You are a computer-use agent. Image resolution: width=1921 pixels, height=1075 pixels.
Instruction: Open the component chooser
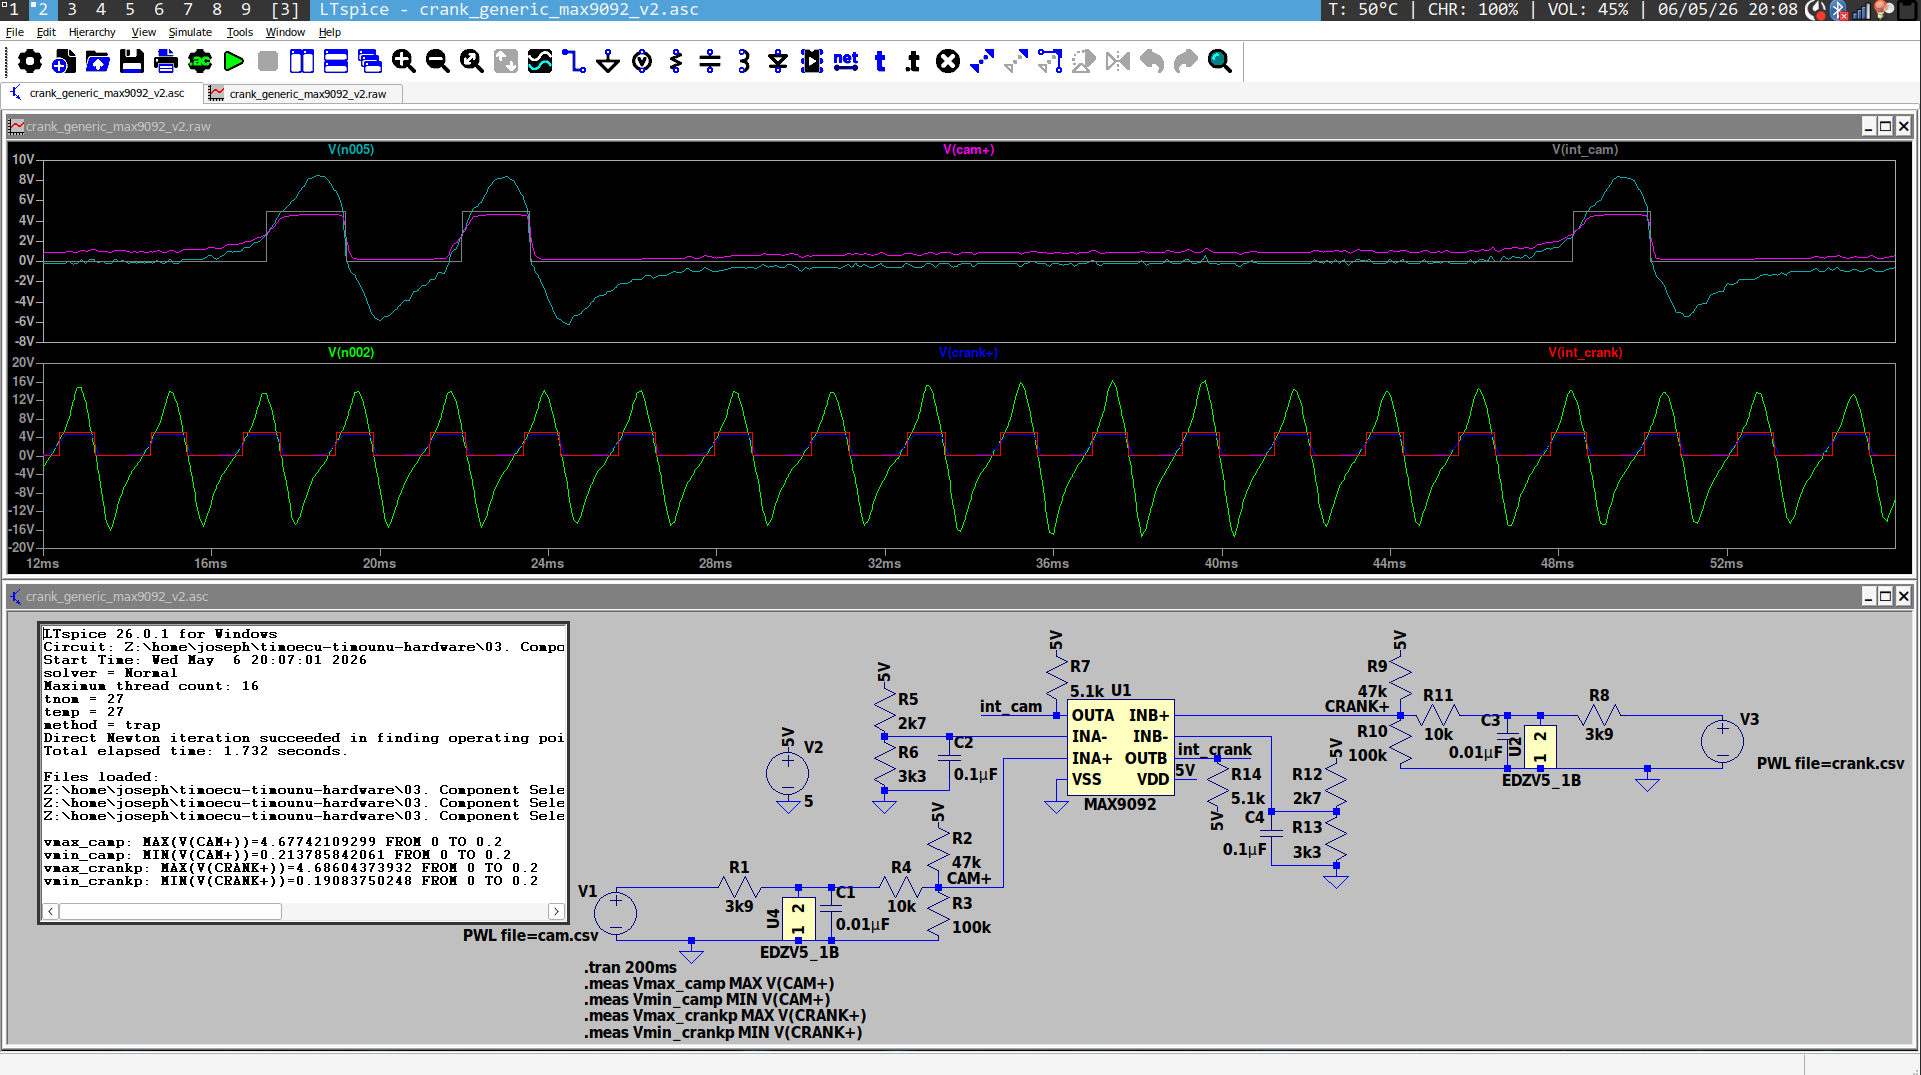[x=812, y=62]
